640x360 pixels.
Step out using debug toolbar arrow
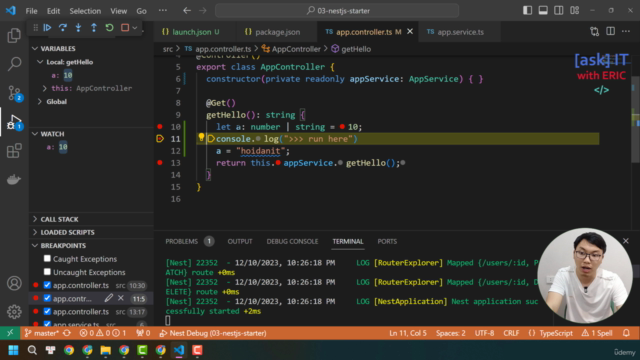[x=94, y=28]
